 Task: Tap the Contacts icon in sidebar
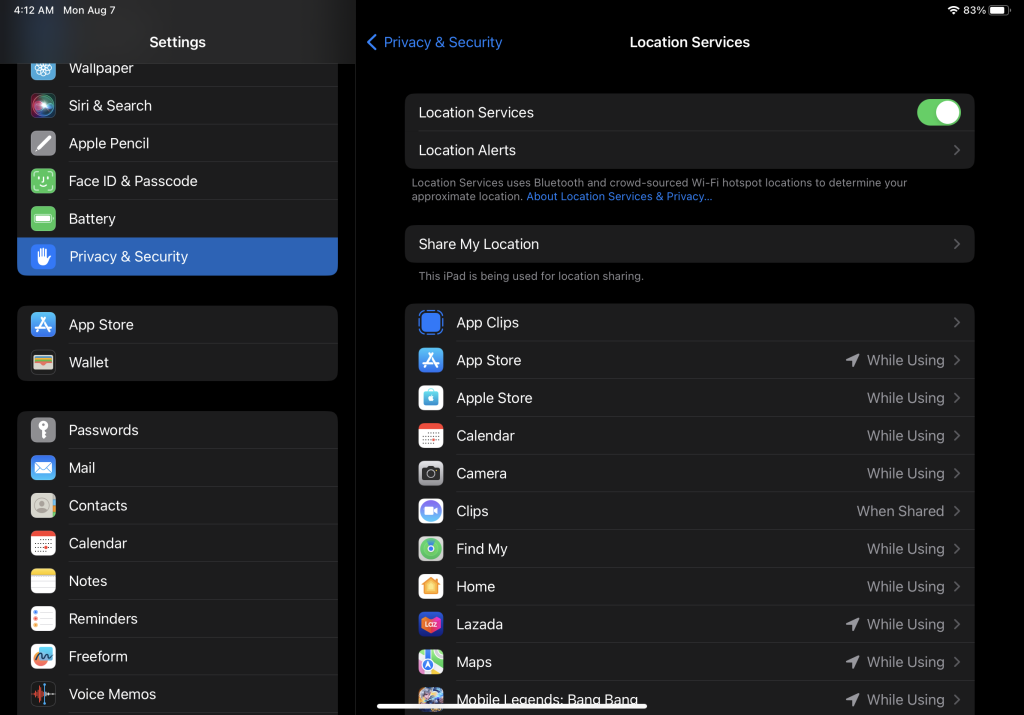tap(43, 506)
